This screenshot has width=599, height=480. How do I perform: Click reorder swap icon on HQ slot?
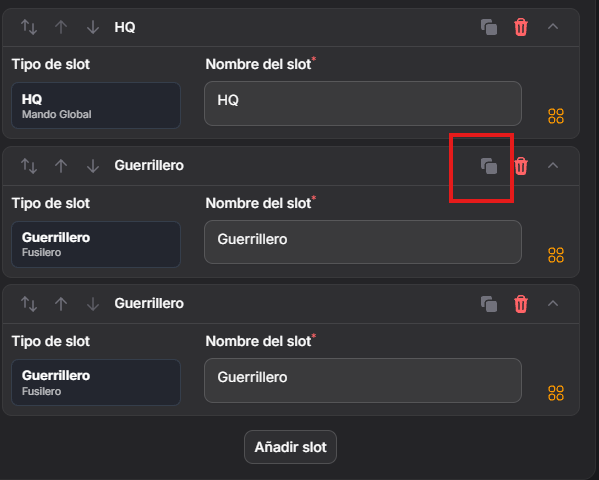click(x=29, y=27)
